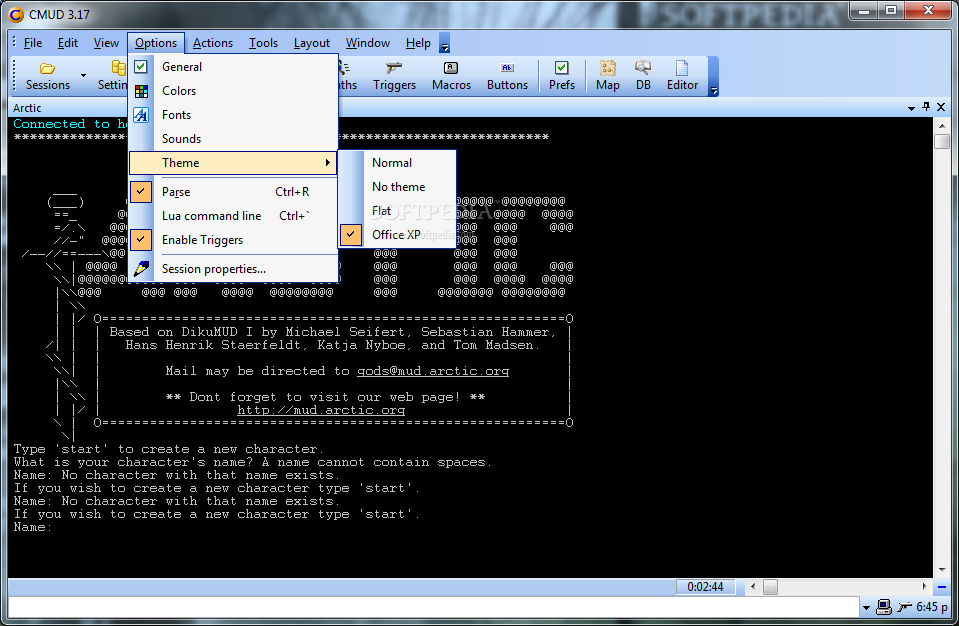The width and height of the screenshot is (959, 626).
Task: Open the Sessions toolbar button
Action: pyautogui.click(x=48, y=76)
